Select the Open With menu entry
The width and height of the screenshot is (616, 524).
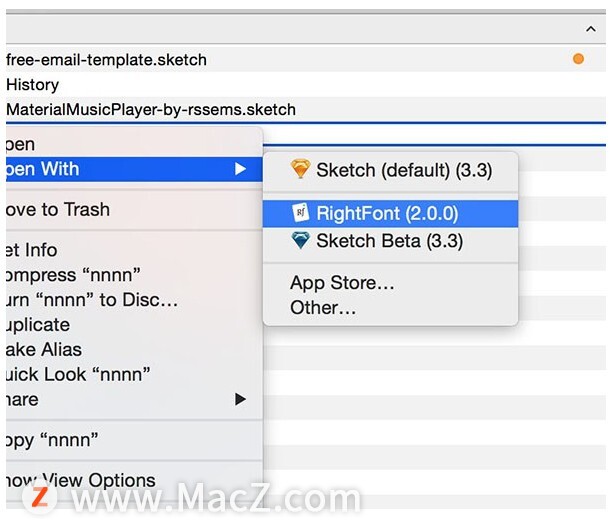134,169
